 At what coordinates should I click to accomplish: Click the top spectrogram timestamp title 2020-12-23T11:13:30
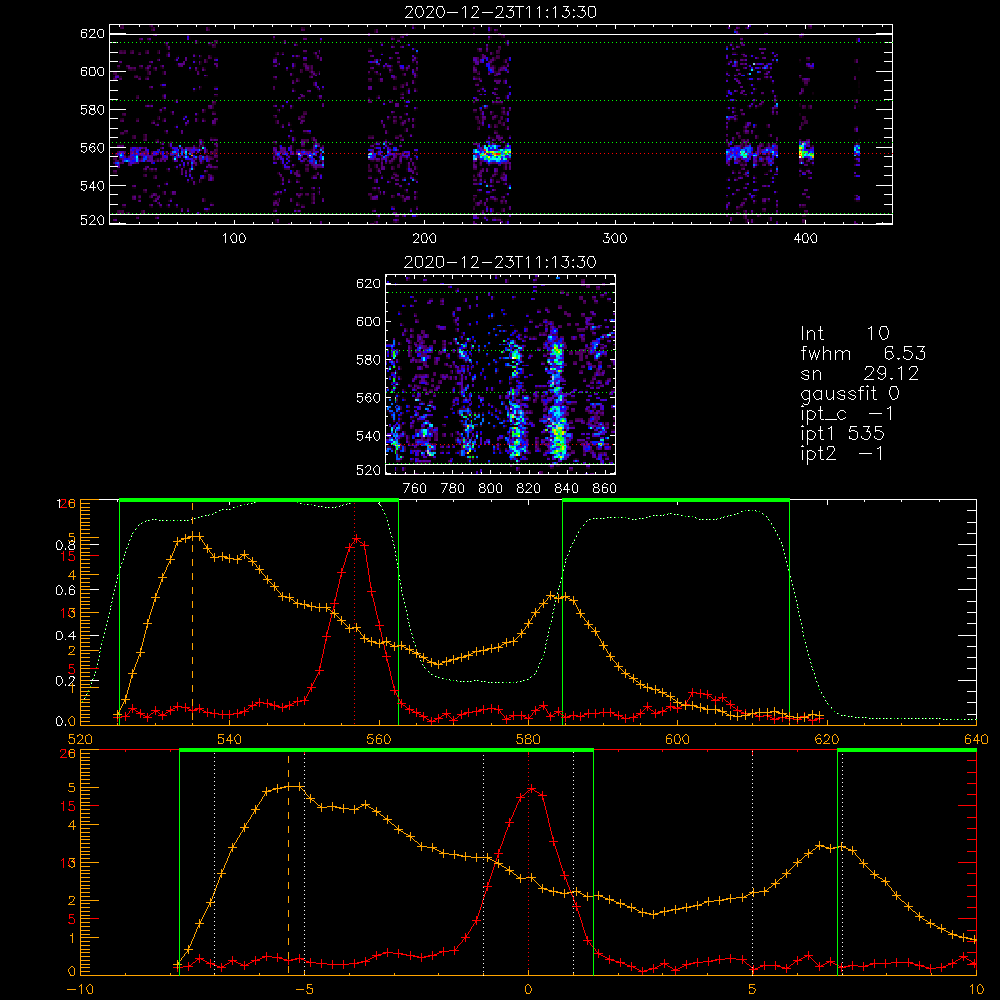tap(500, 12)
